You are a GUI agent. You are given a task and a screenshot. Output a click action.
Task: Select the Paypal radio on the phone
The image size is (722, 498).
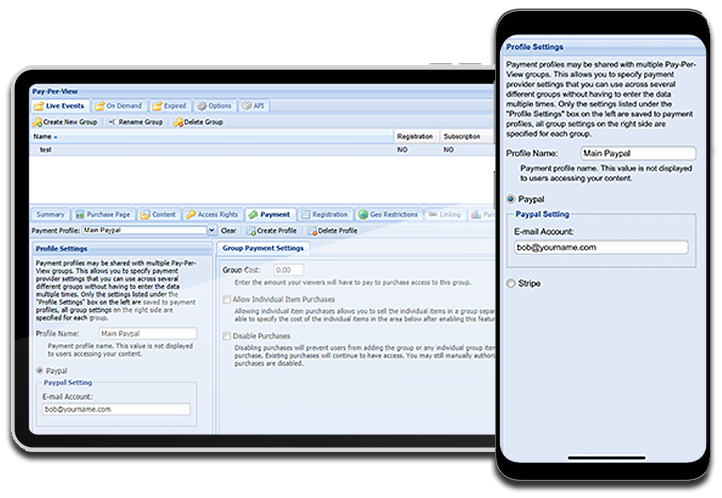coord(511,199)
